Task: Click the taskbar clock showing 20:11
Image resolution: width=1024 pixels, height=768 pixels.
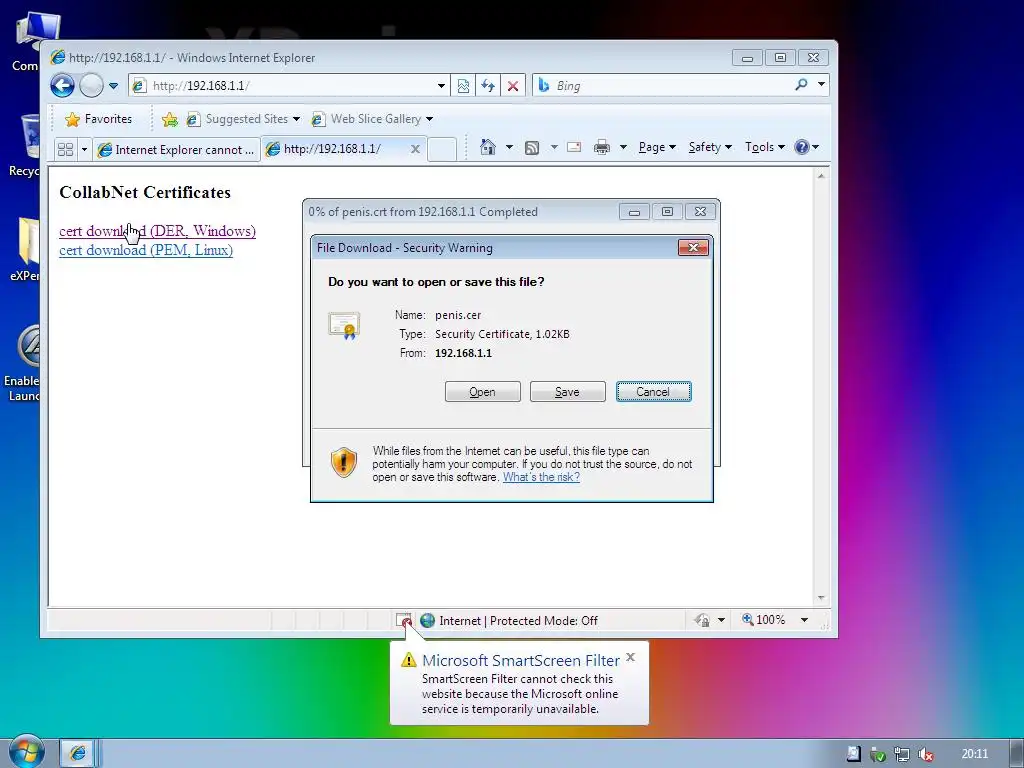Action: [974, 754]
